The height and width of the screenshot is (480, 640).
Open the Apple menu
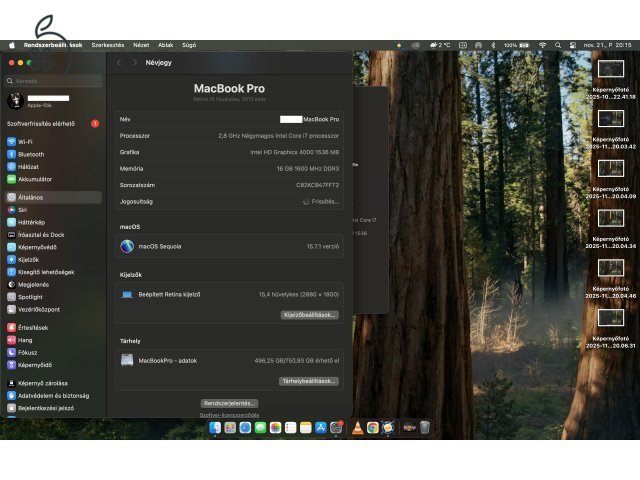(x=12, y=45)
